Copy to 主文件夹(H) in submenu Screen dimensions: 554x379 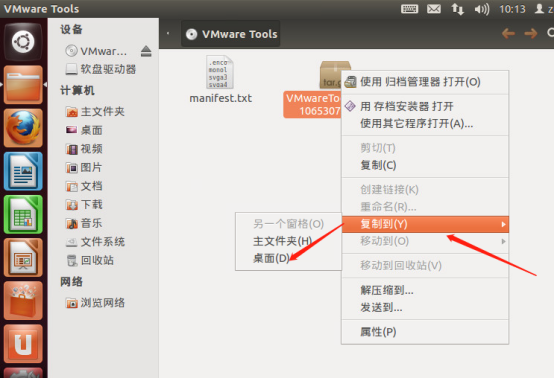[x=288, y=241]
